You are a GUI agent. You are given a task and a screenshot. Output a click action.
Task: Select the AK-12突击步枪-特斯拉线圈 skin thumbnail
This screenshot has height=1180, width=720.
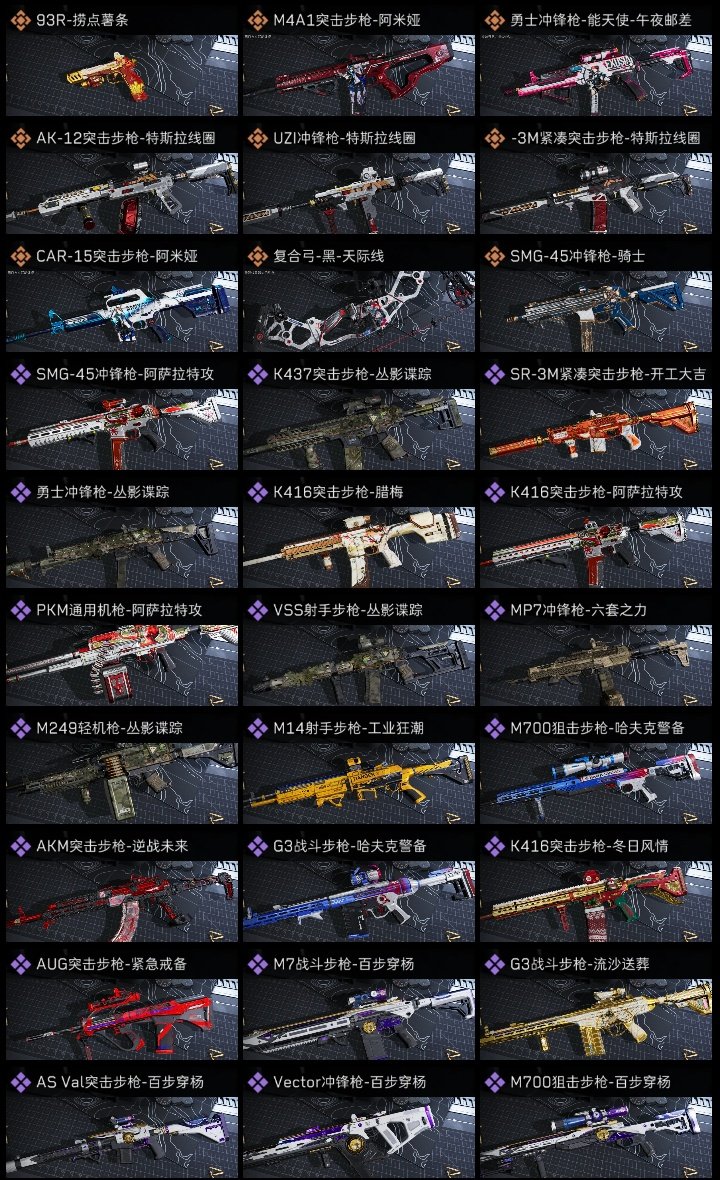coord(122,193)
